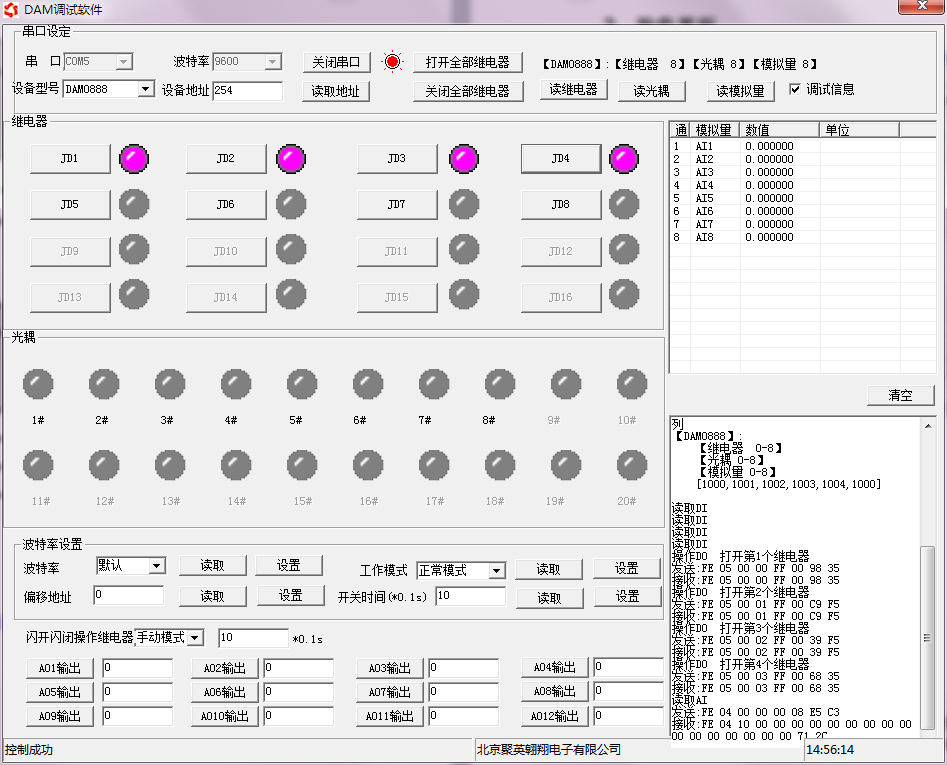Expand the 工作模式 正常模式 dropdown
The image size is (947, 765).
click(x=497, y=571)
